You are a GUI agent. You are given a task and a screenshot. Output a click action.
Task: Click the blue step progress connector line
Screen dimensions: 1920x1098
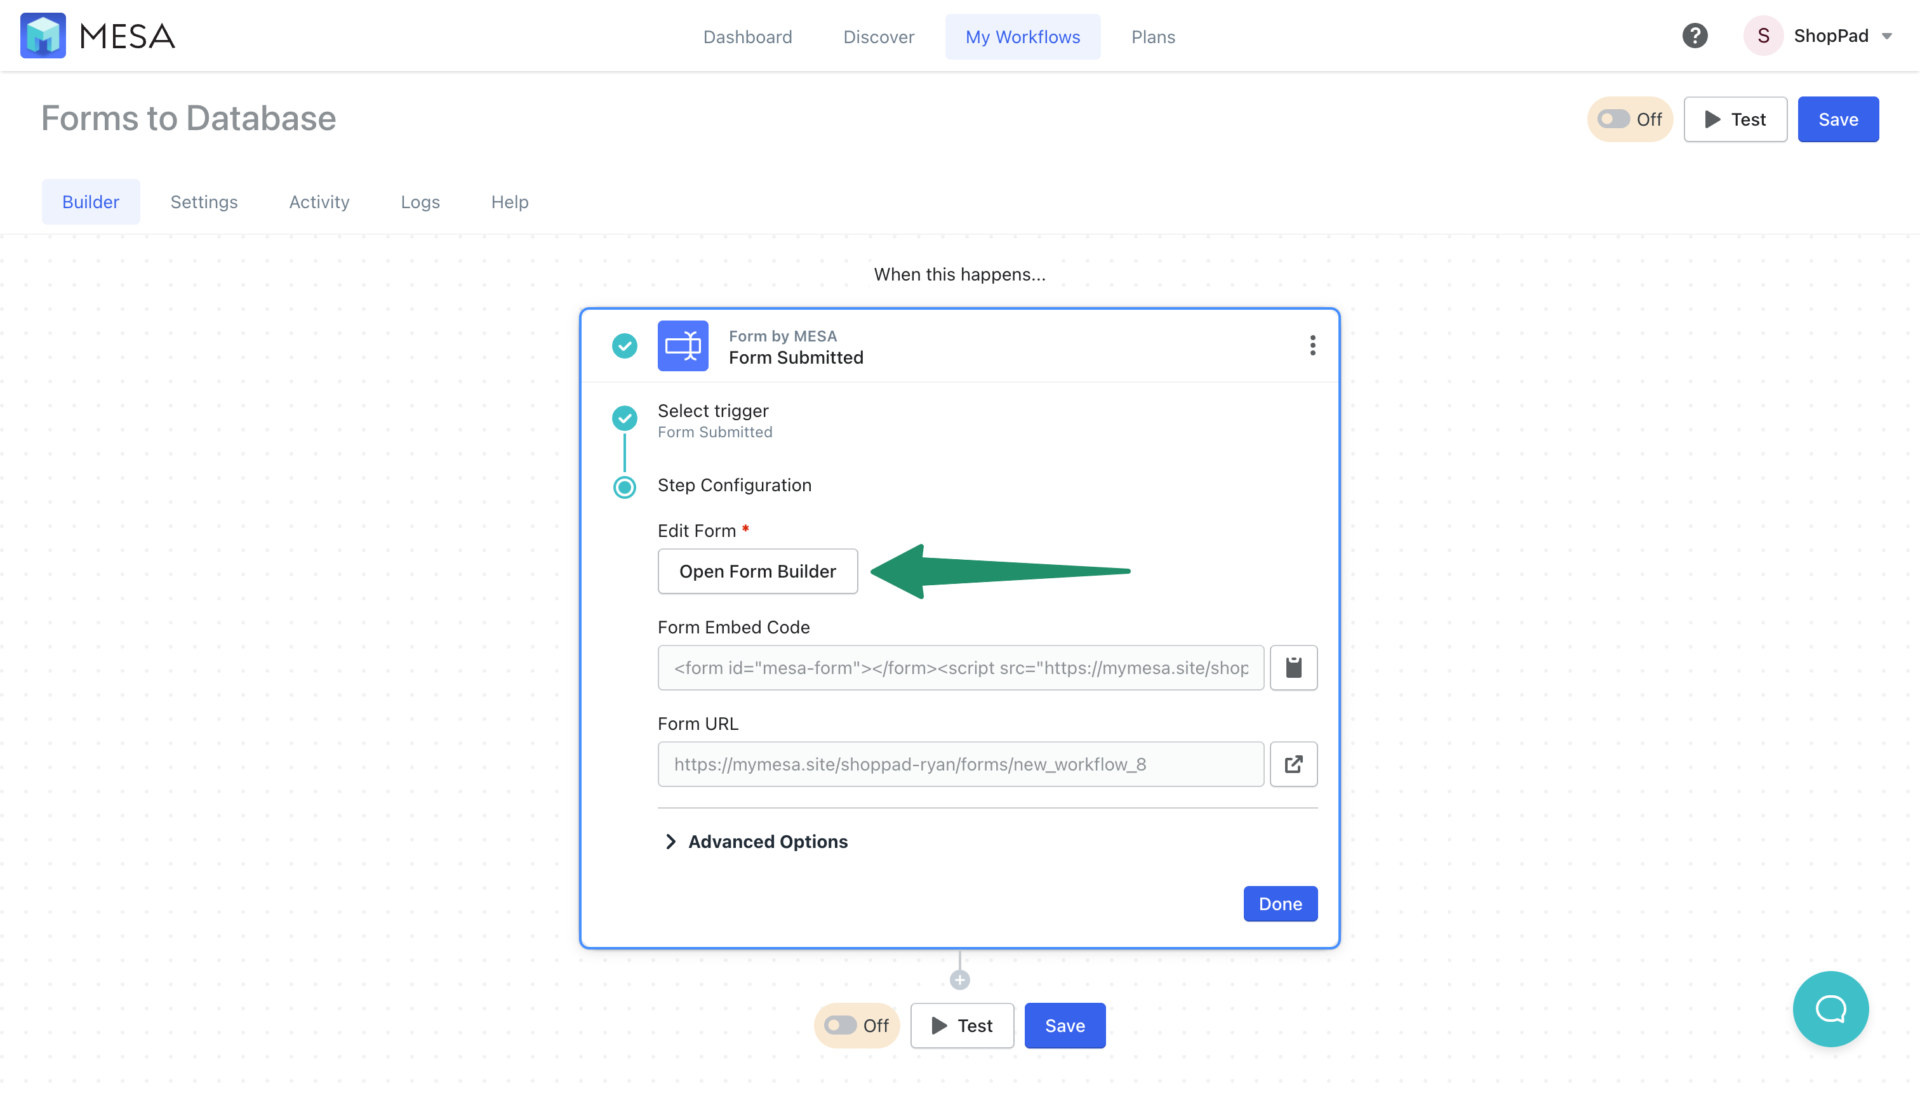click(624, 452)
